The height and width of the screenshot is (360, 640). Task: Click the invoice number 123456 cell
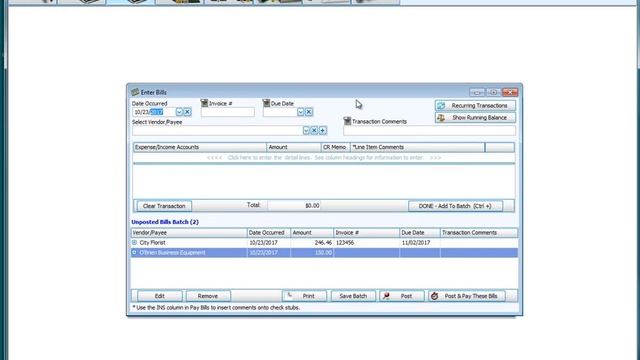[x=367, y=242]
